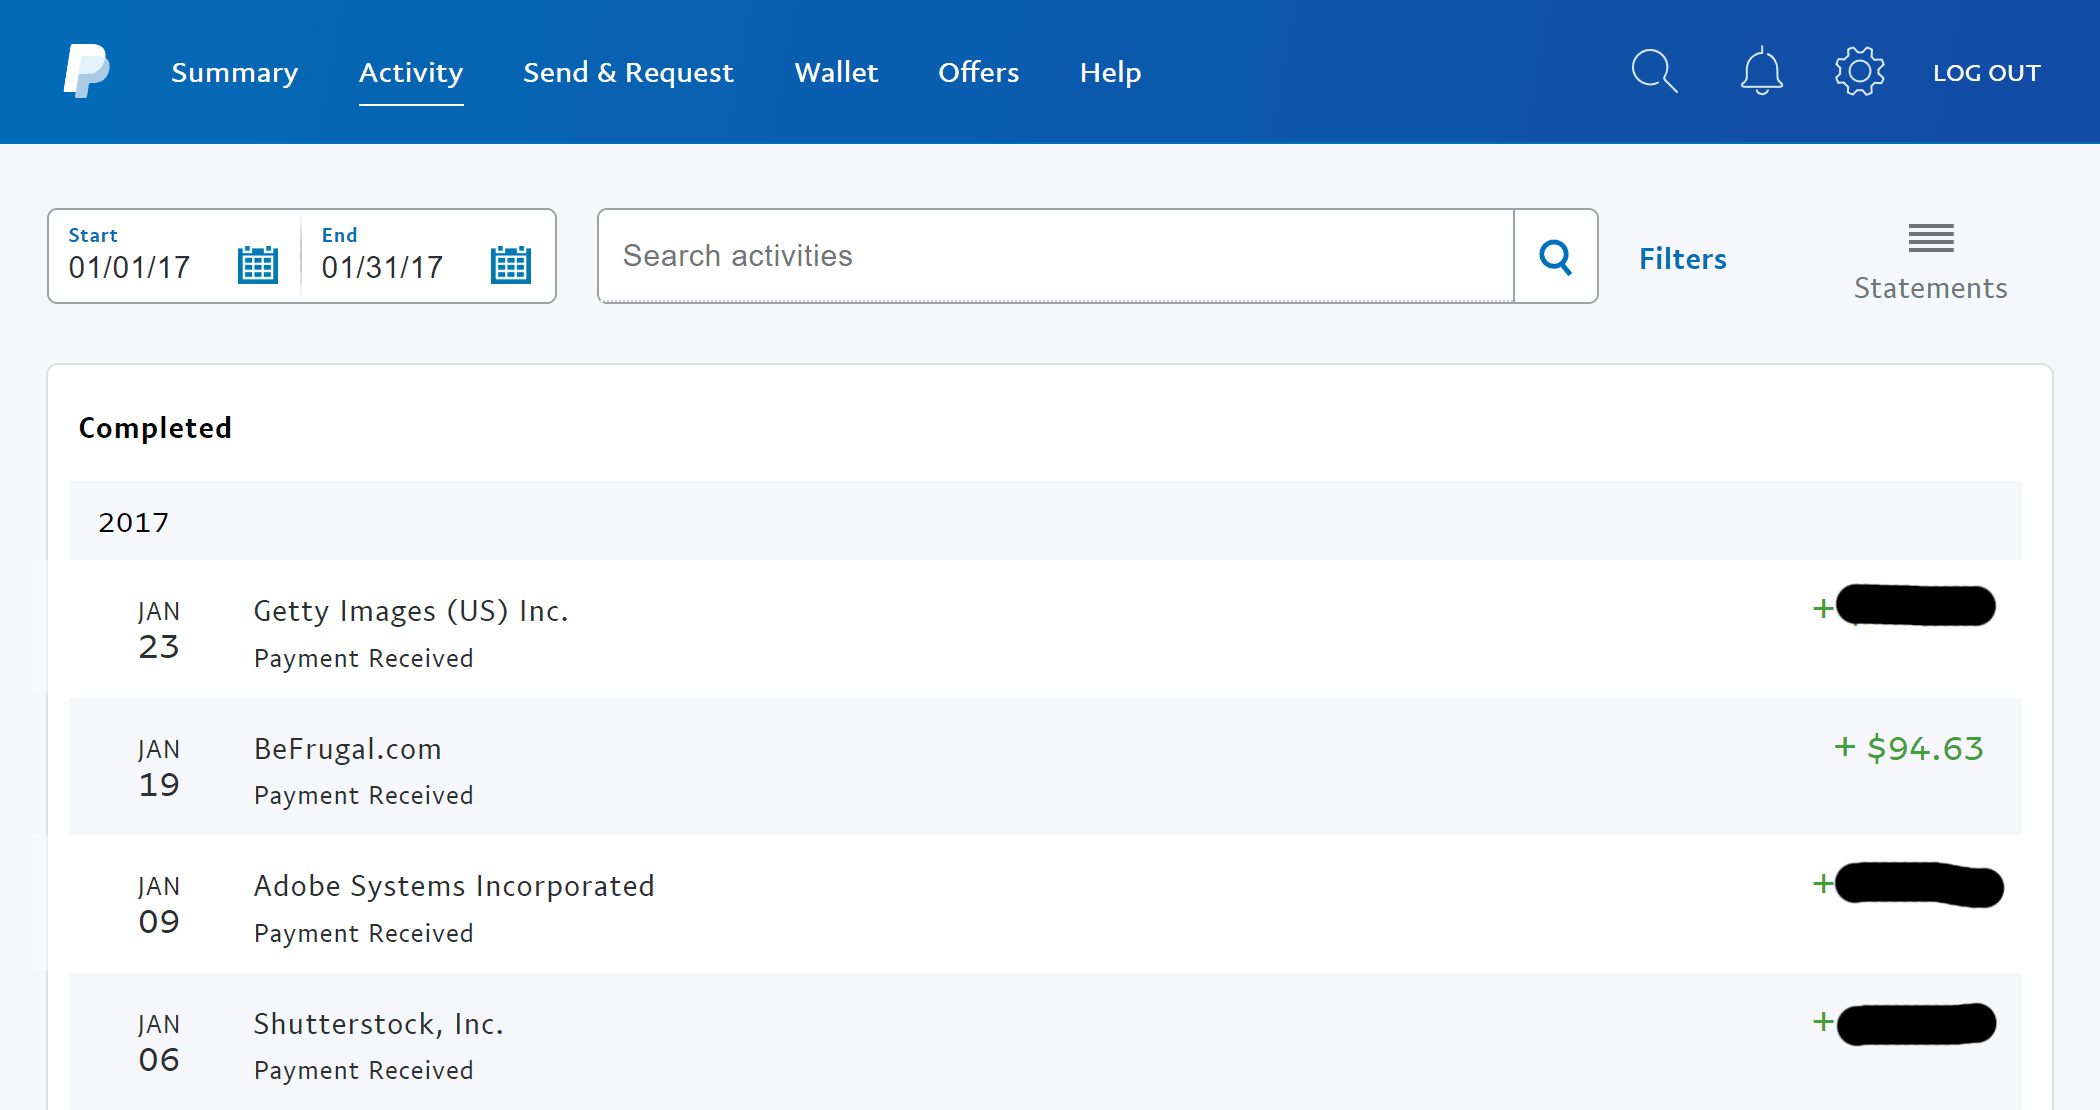Open the Offers section
This screenshot has width=2100, height=1110.
[x=978, y=71]
